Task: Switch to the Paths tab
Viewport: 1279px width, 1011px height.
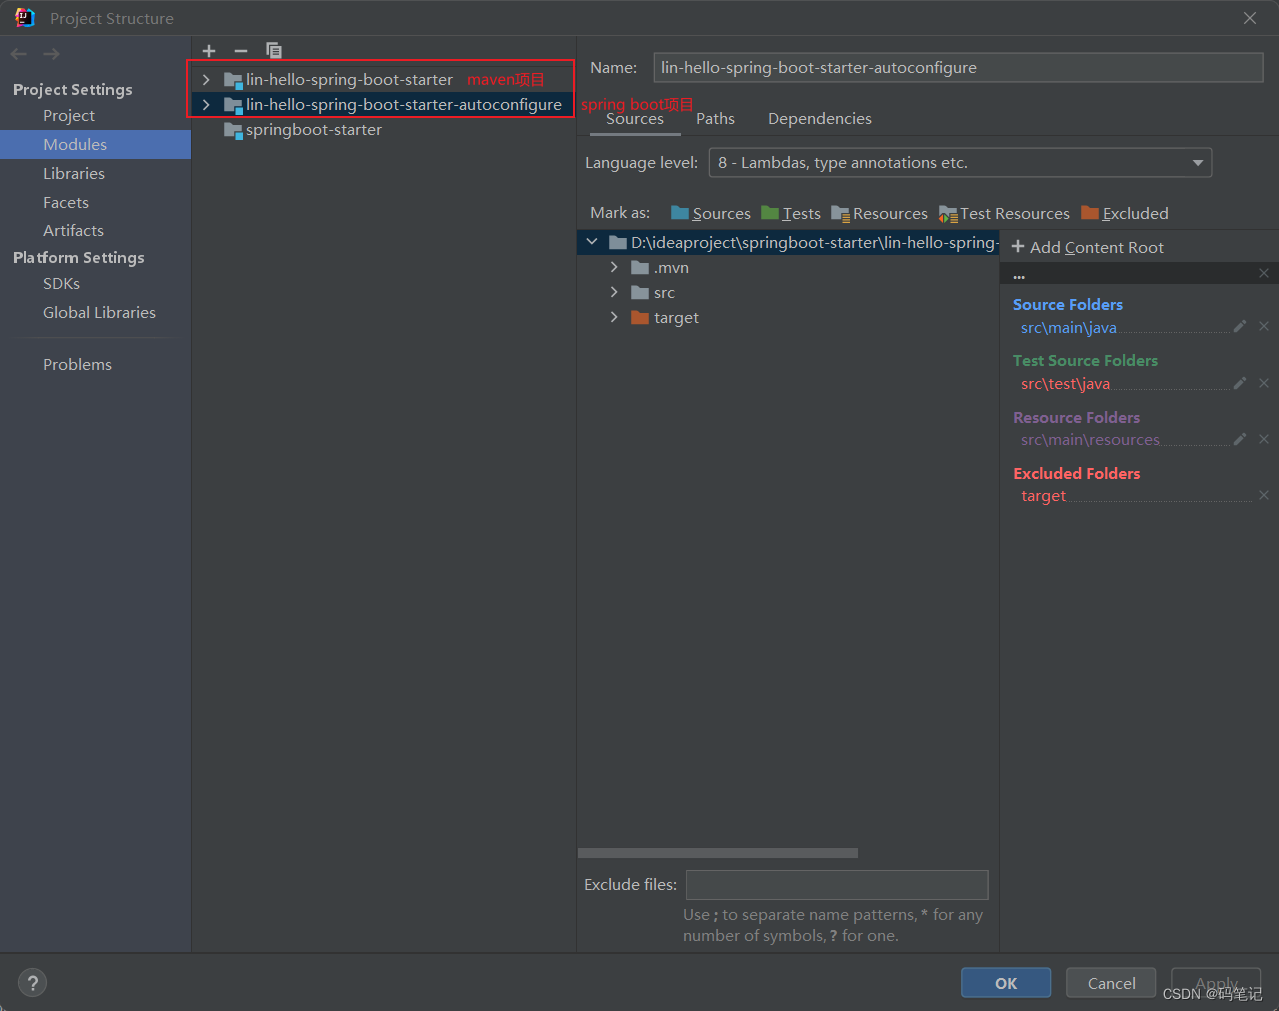Action: 715,119
